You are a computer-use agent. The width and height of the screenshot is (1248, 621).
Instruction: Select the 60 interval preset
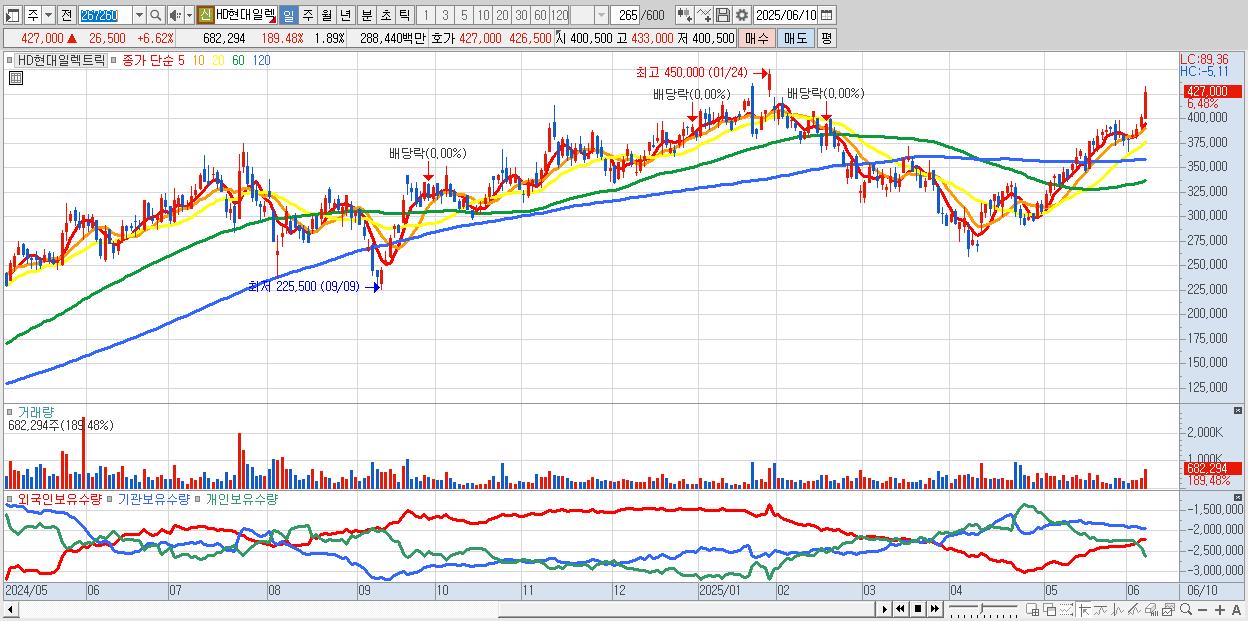point(540,15)
